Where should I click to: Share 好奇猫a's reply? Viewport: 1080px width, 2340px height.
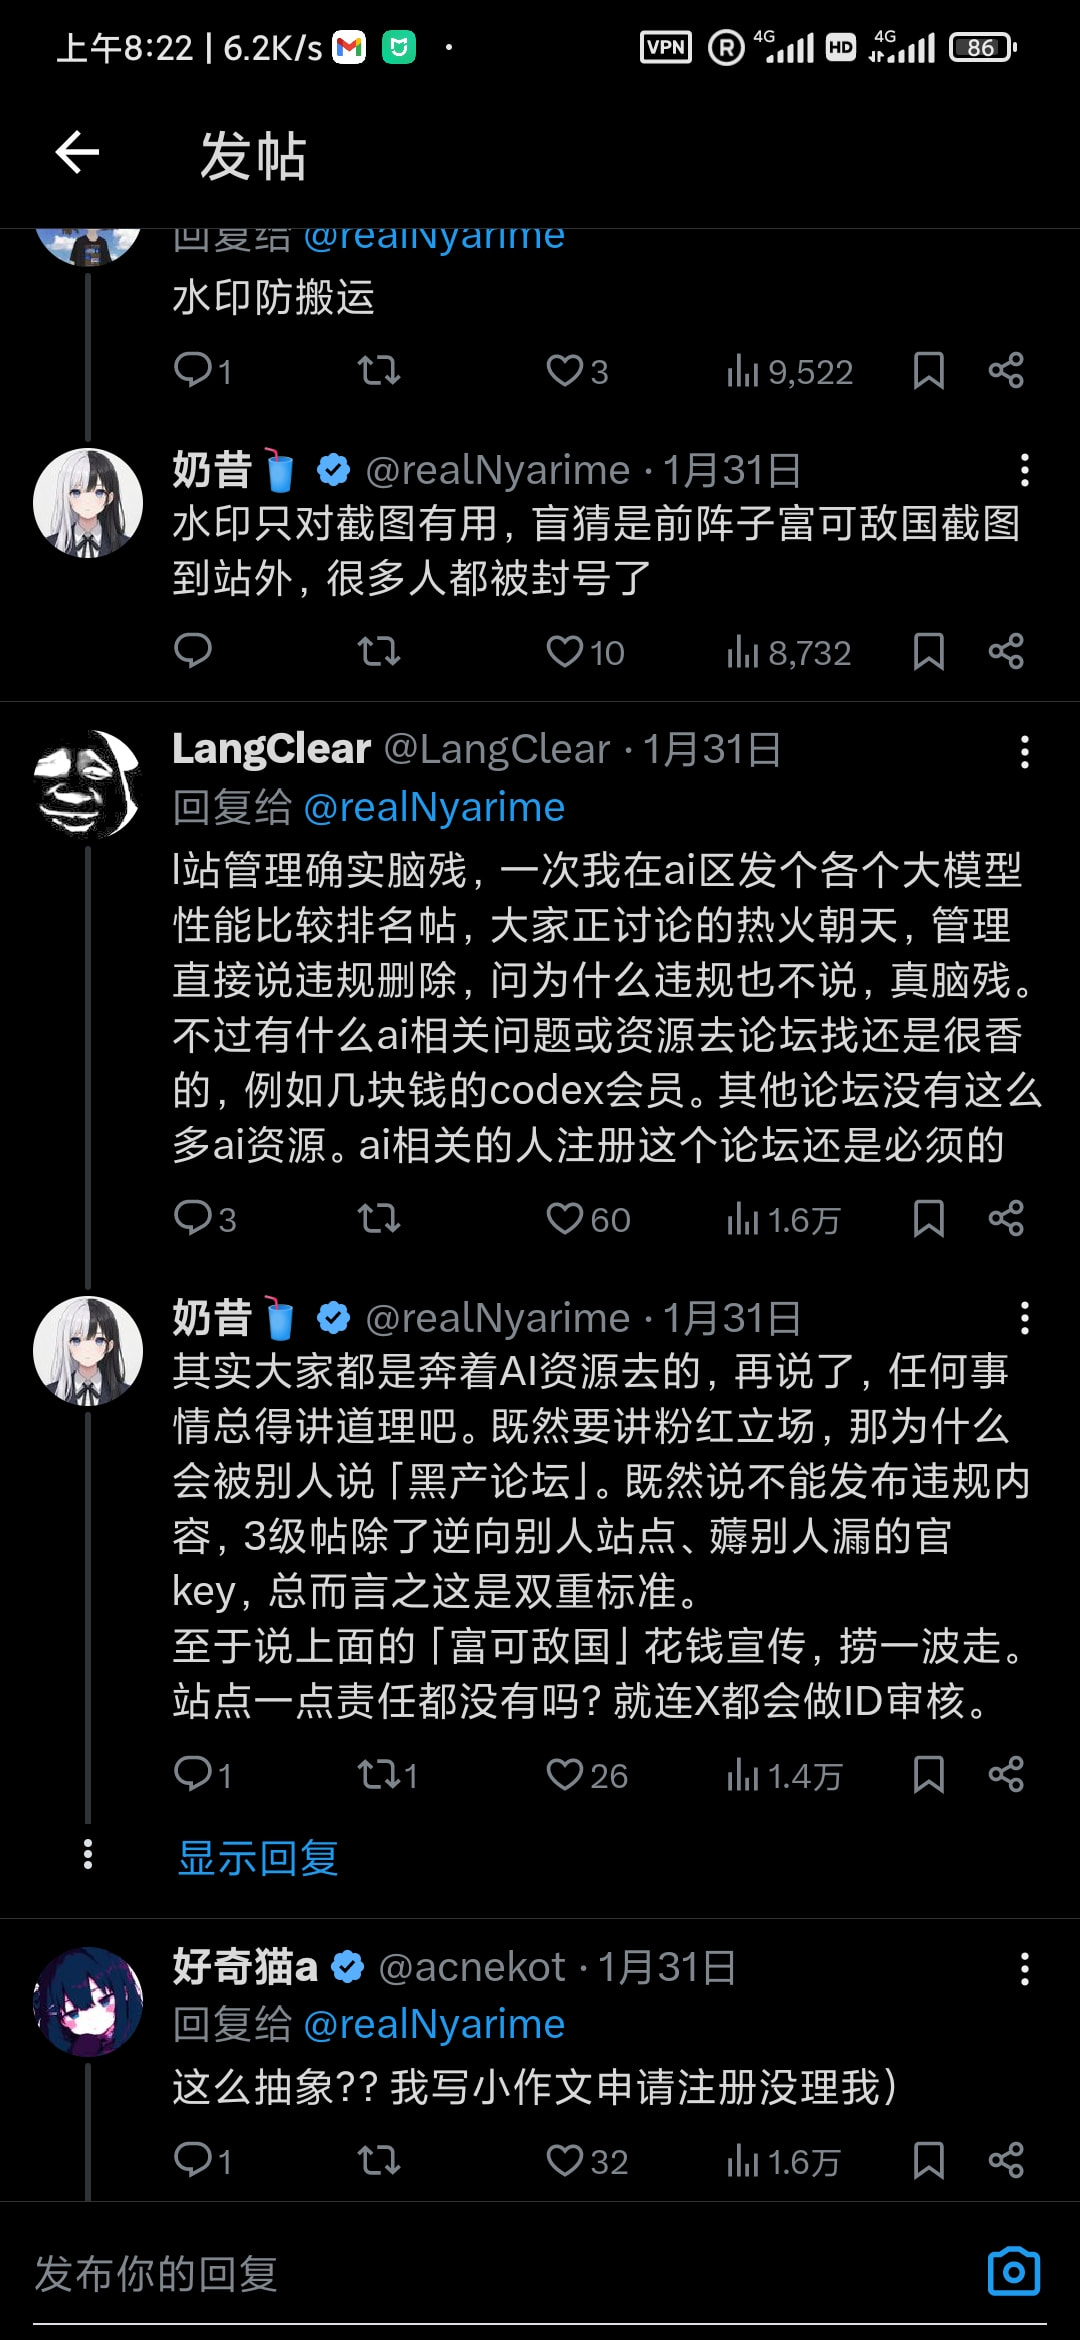(1005, 2160)
